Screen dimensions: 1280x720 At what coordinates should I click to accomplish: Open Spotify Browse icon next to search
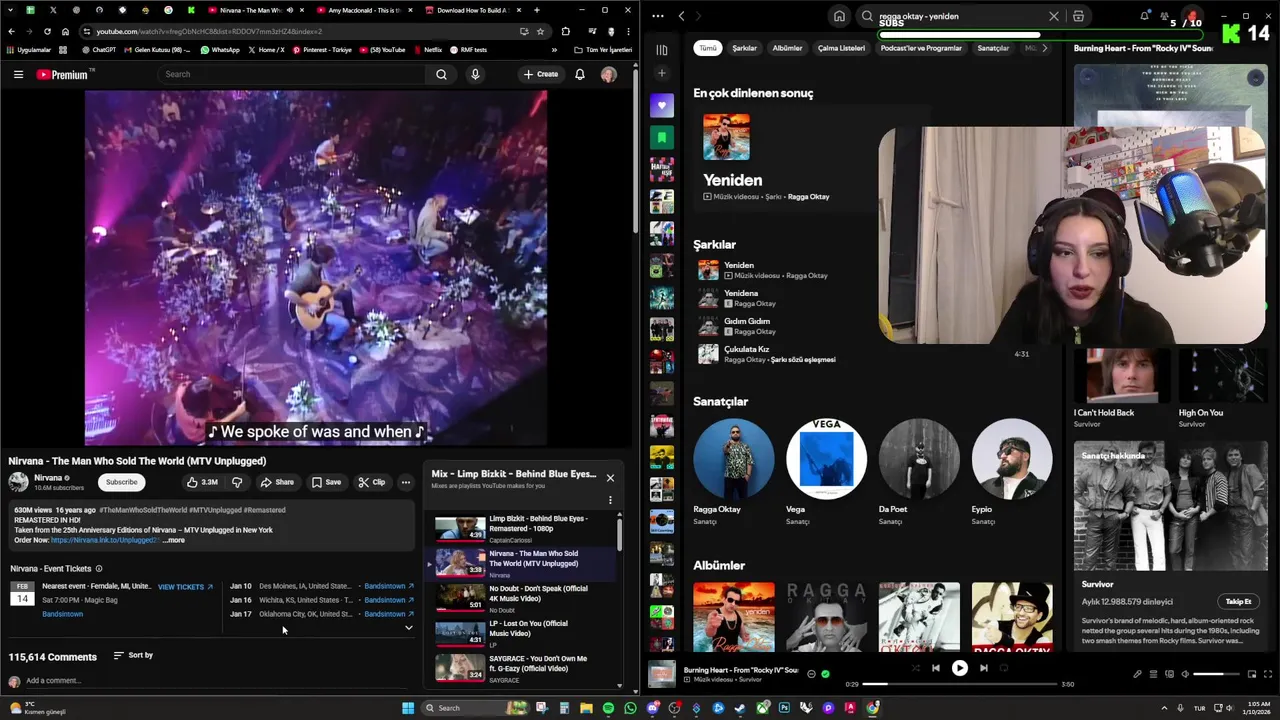pos(1078,16)
